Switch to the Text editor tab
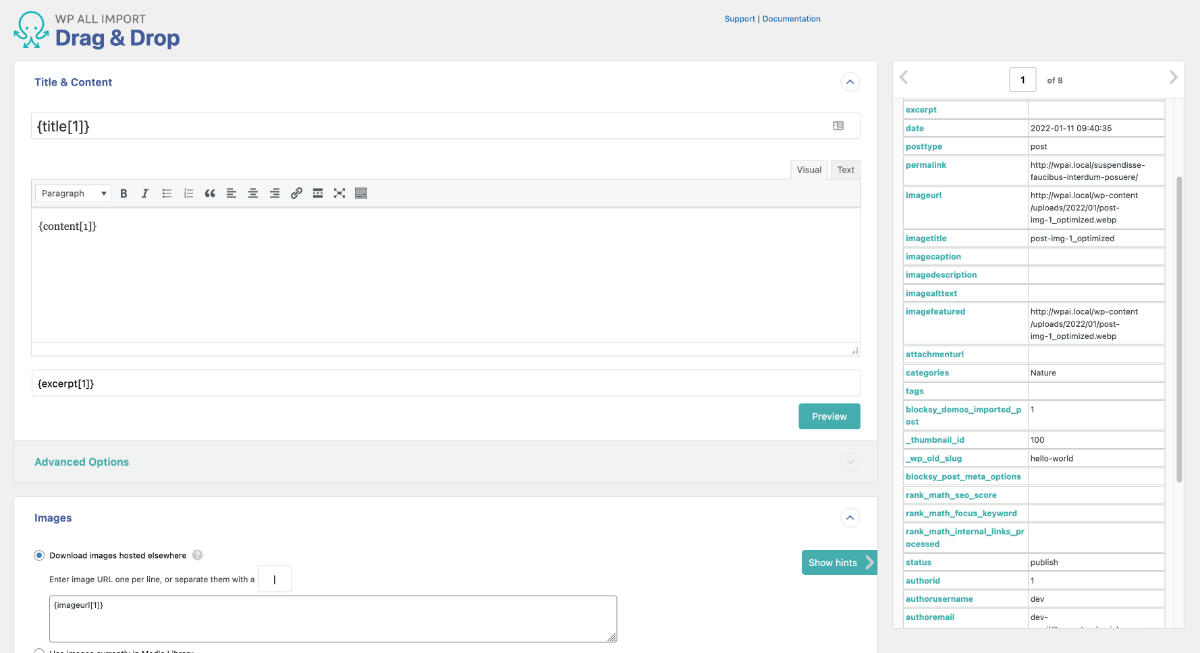Screen dimensions: 1200x653 [x=846, y=170]
